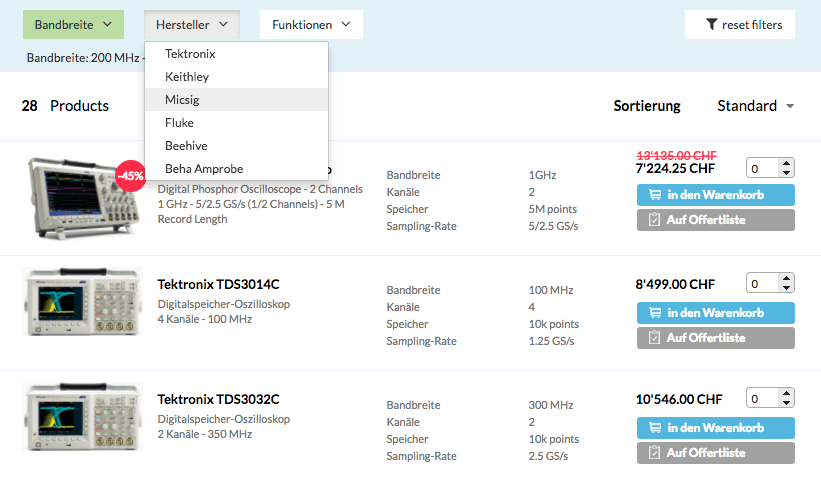
Task: Open the Standard sorting dropdown
Action: point(756,106)
